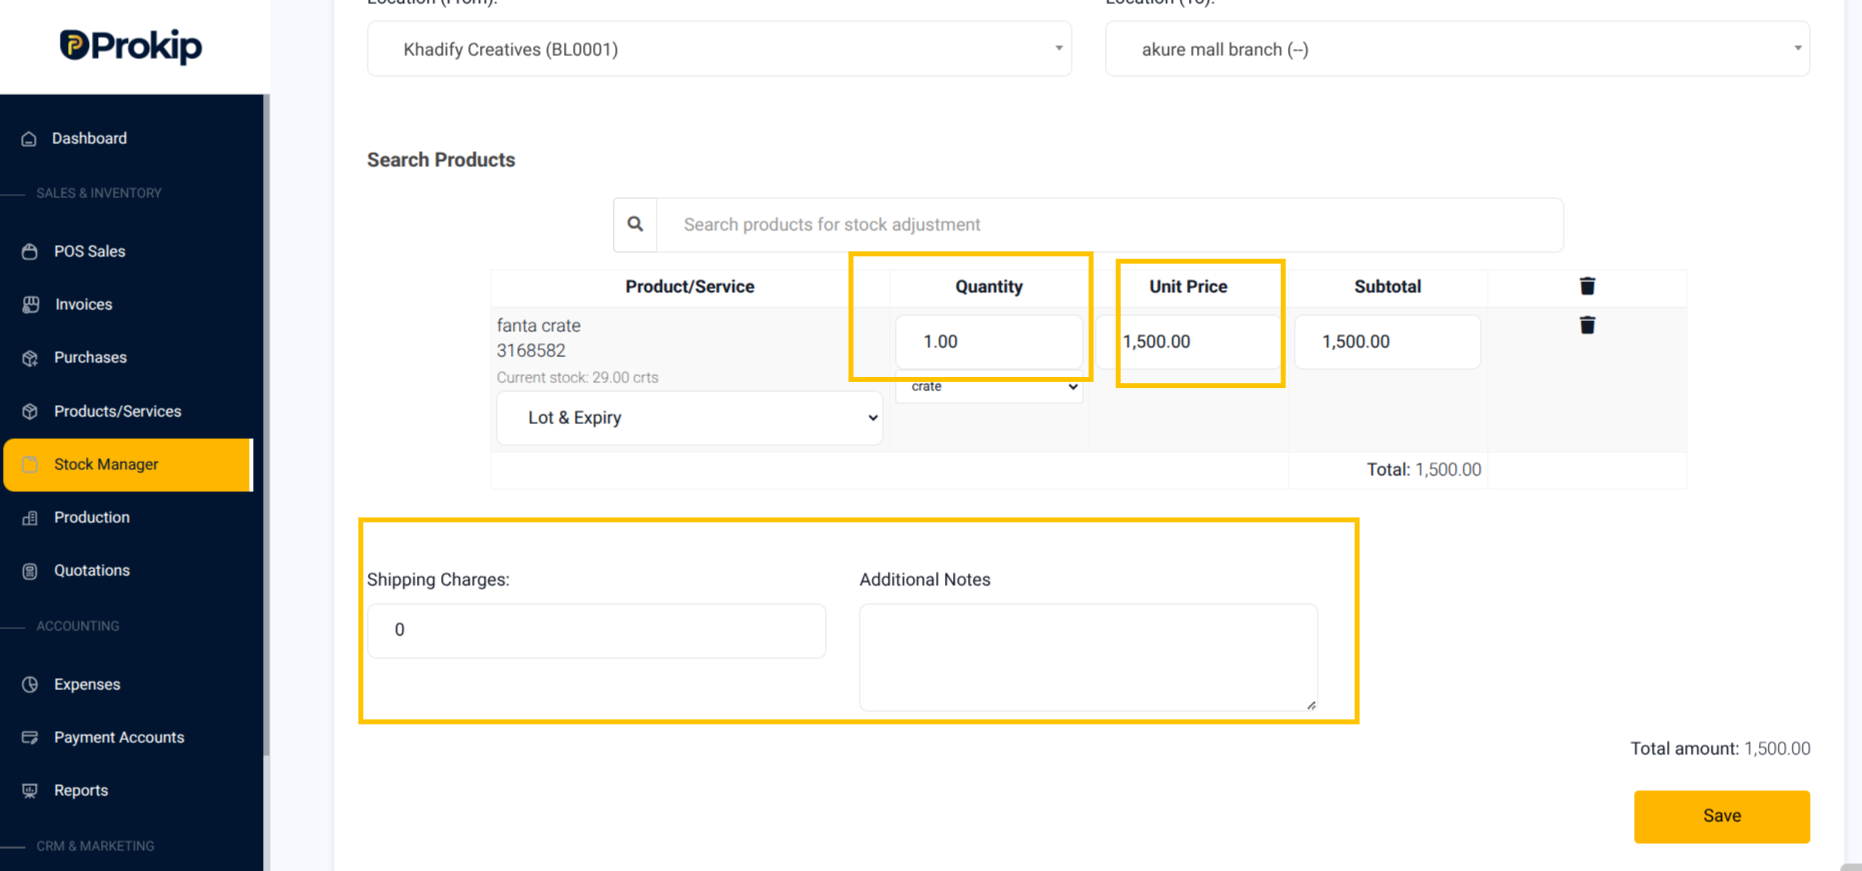Open the Reports section
Image resolution: width=1862 pixels, height=871 pixels.
click(x=81, y=790)
